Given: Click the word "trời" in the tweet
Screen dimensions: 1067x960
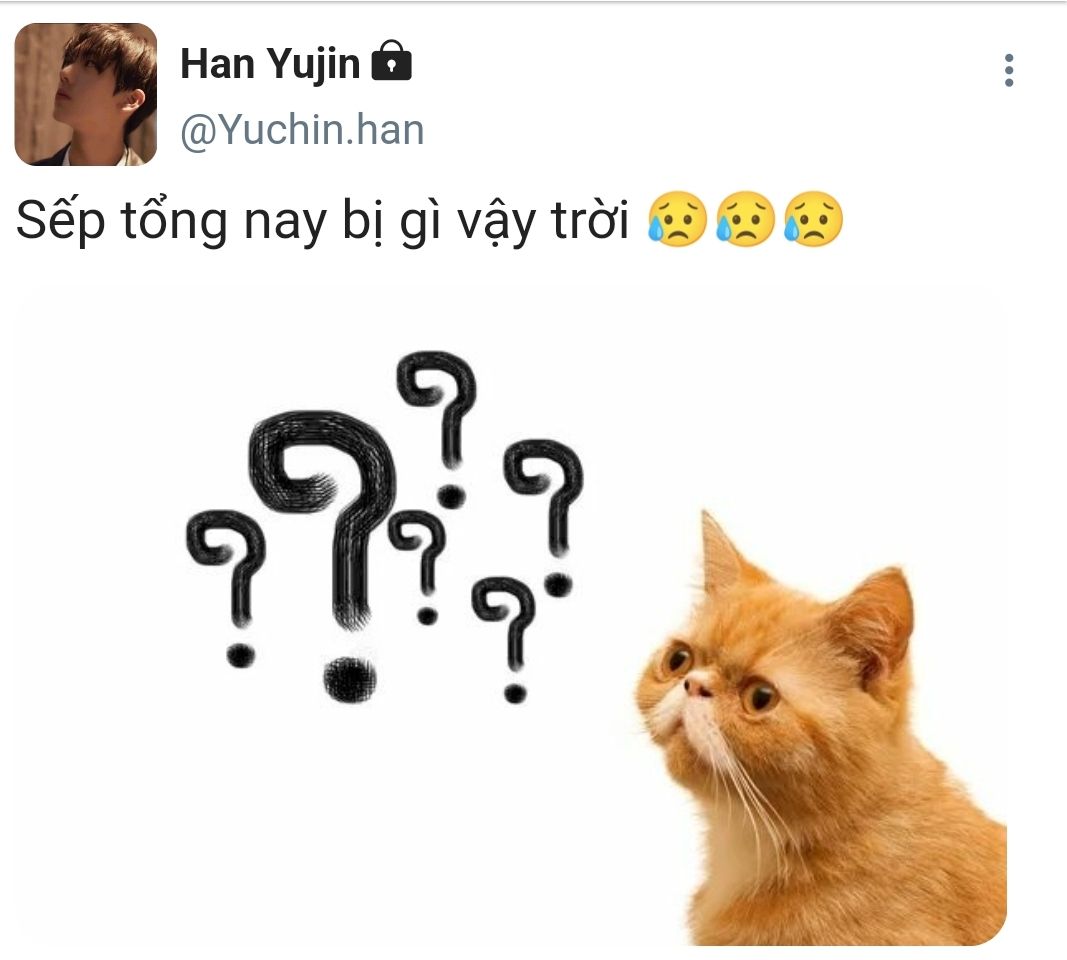Looking at the screenshot, I should coord(590,220).
